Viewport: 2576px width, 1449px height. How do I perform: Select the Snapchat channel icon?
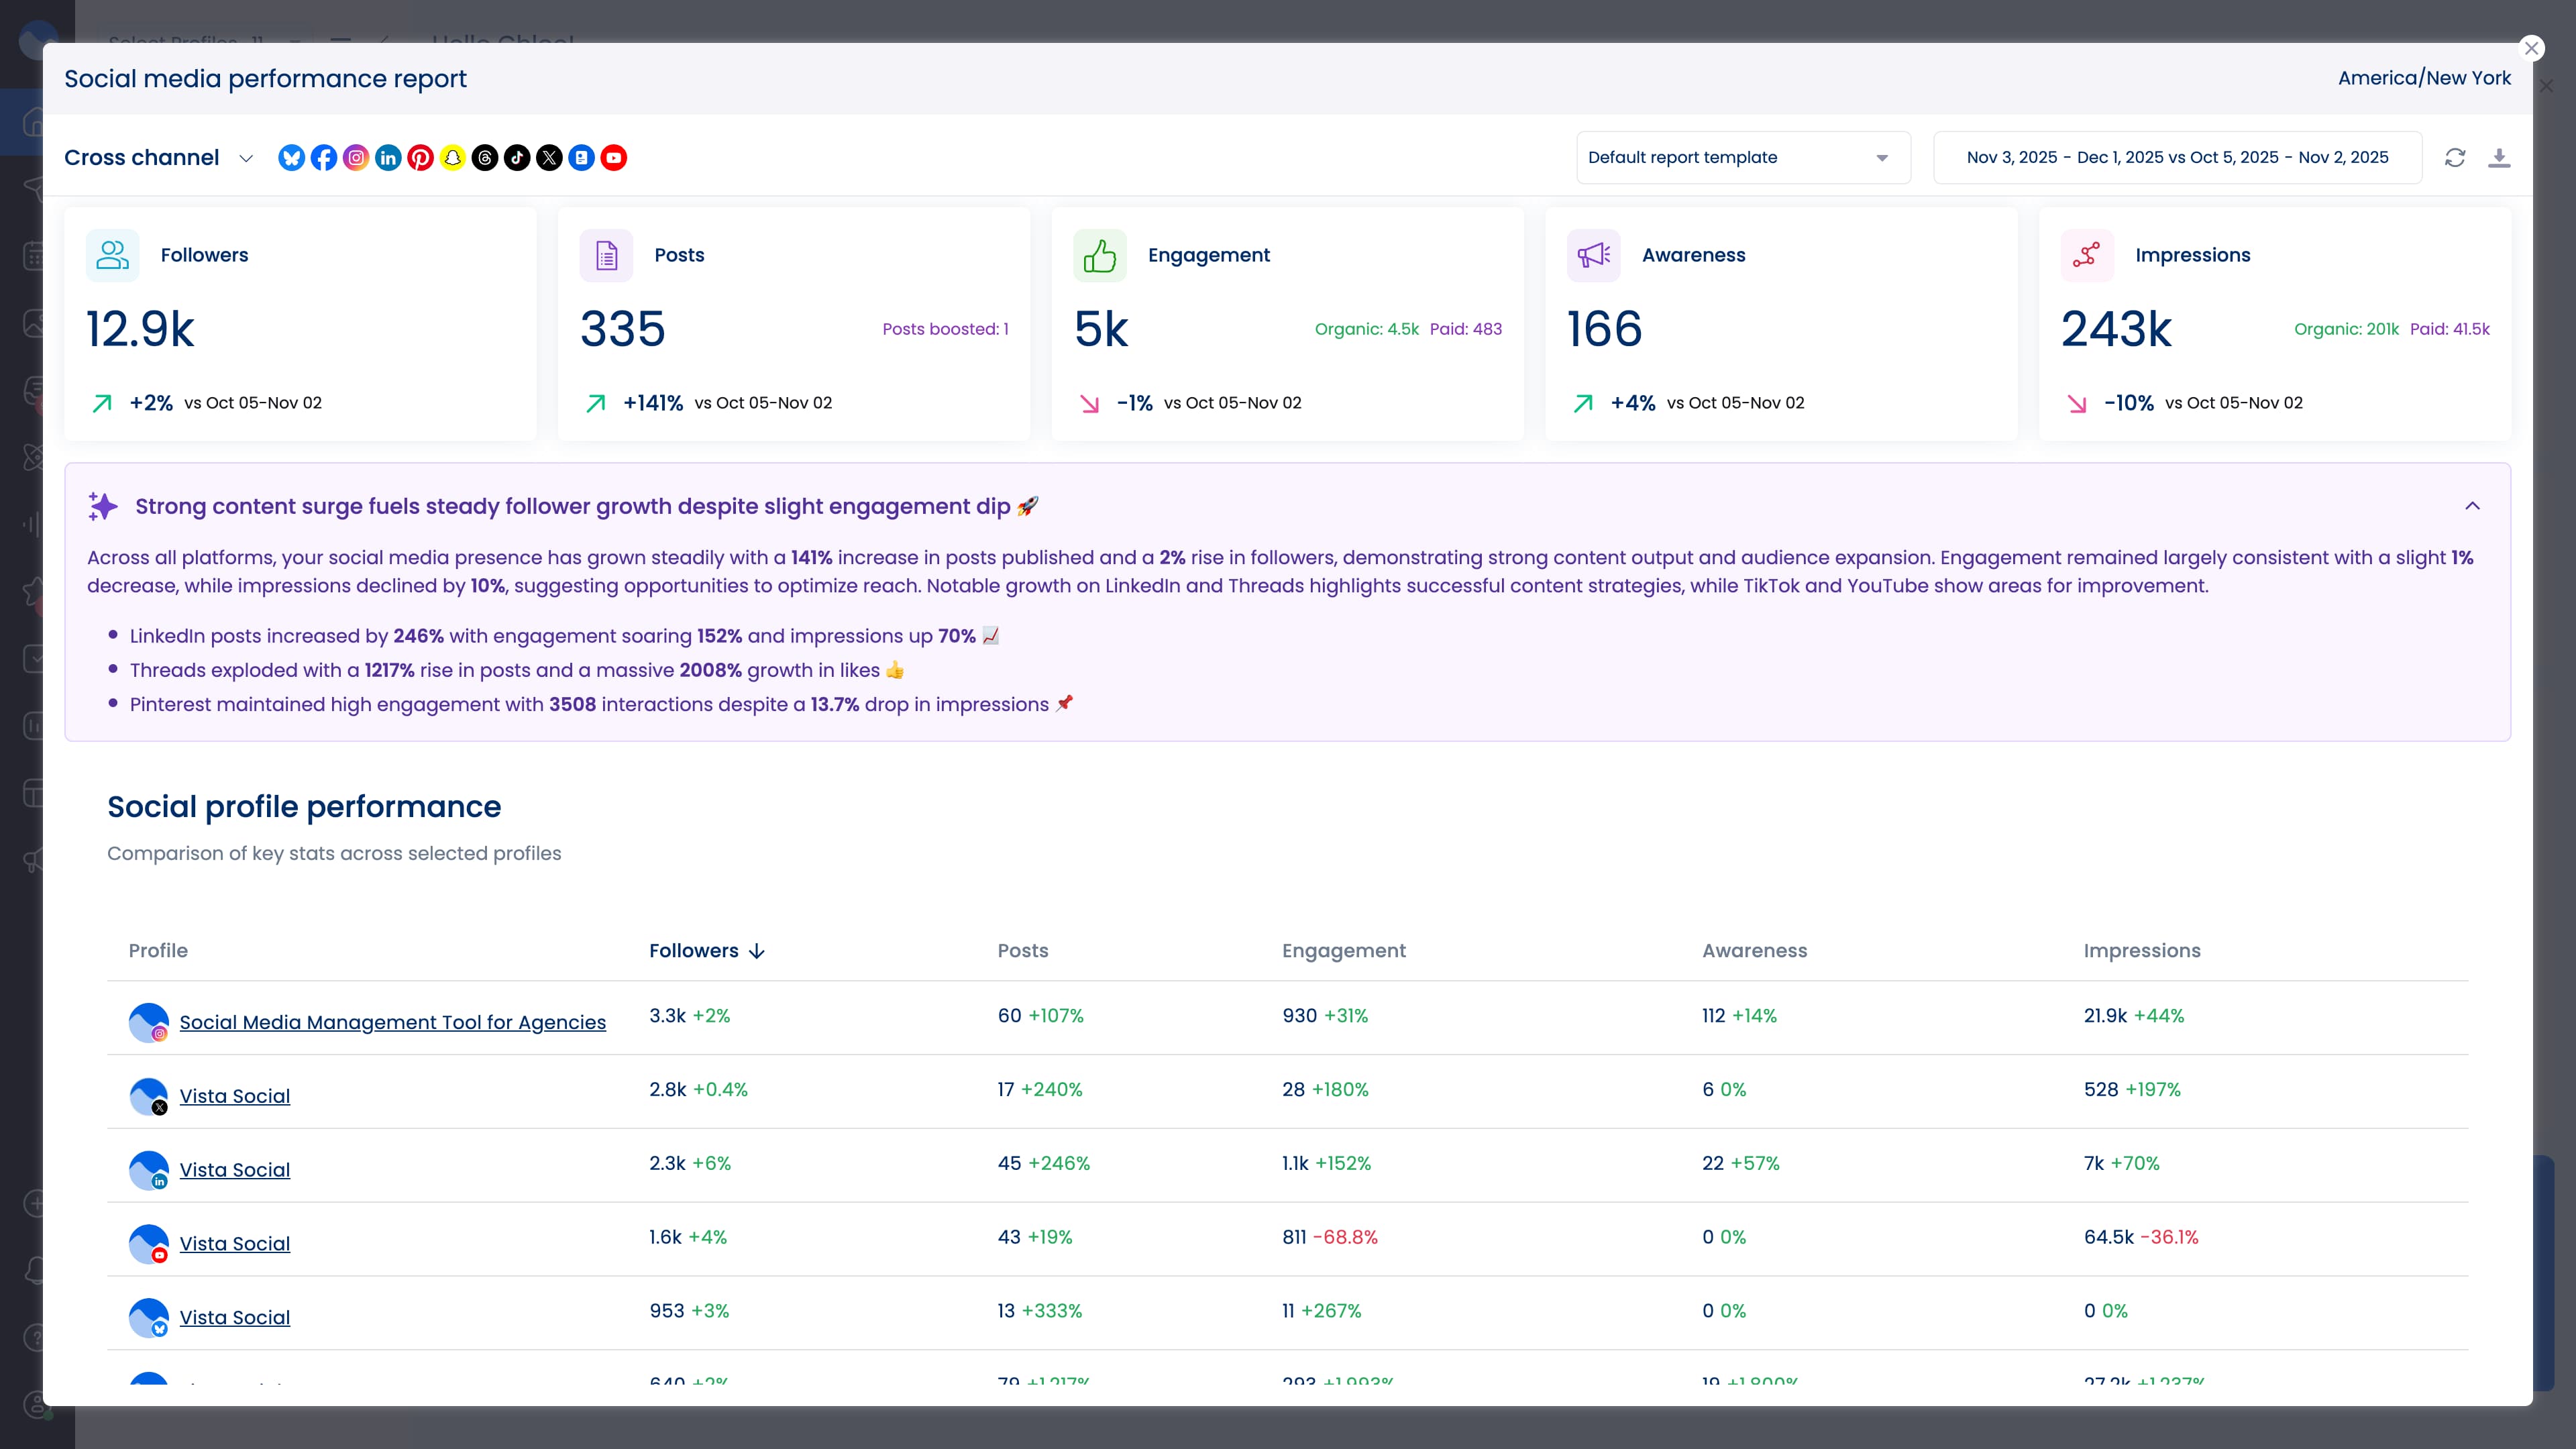452,157
